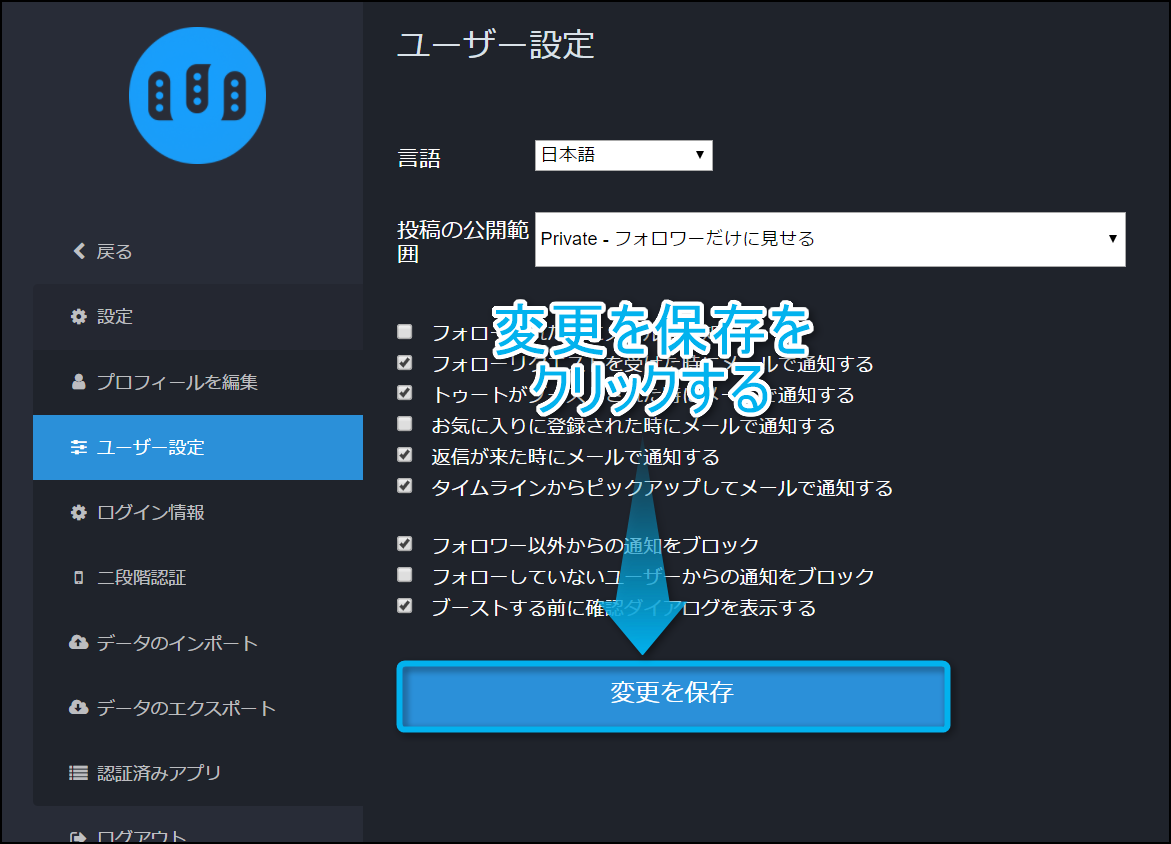Click the person icon for プロフィールを編集
Screen dimensions: 1171x844
pyautogui.click(x=79, y=382)
